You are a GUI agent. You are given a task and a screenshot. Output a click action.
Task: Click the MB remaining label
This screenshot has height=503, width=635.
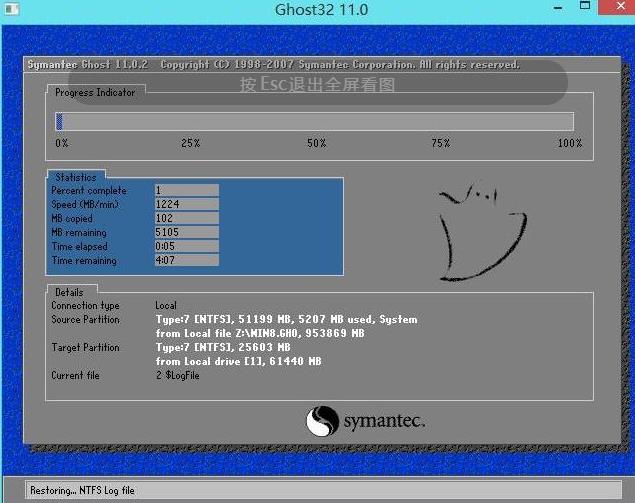(79, 232)
